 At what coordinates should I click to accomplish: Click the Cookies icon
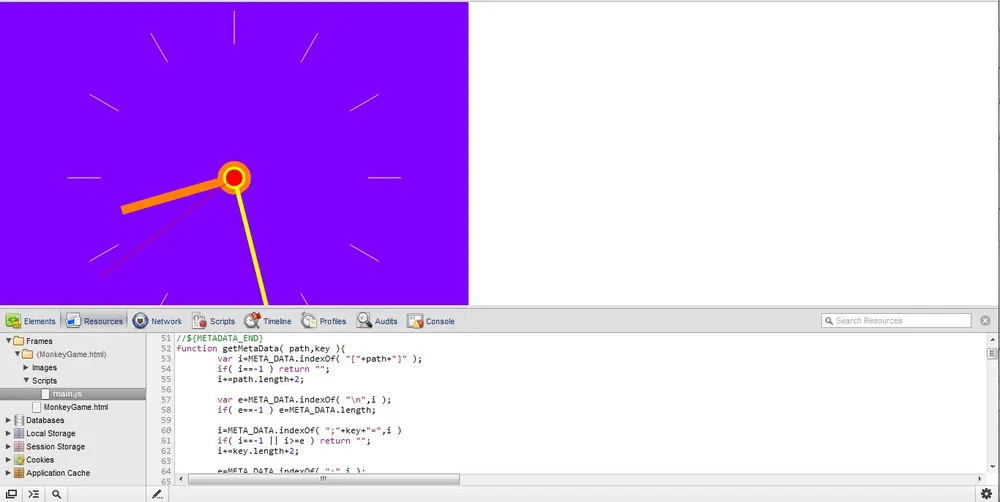[18, 460]
